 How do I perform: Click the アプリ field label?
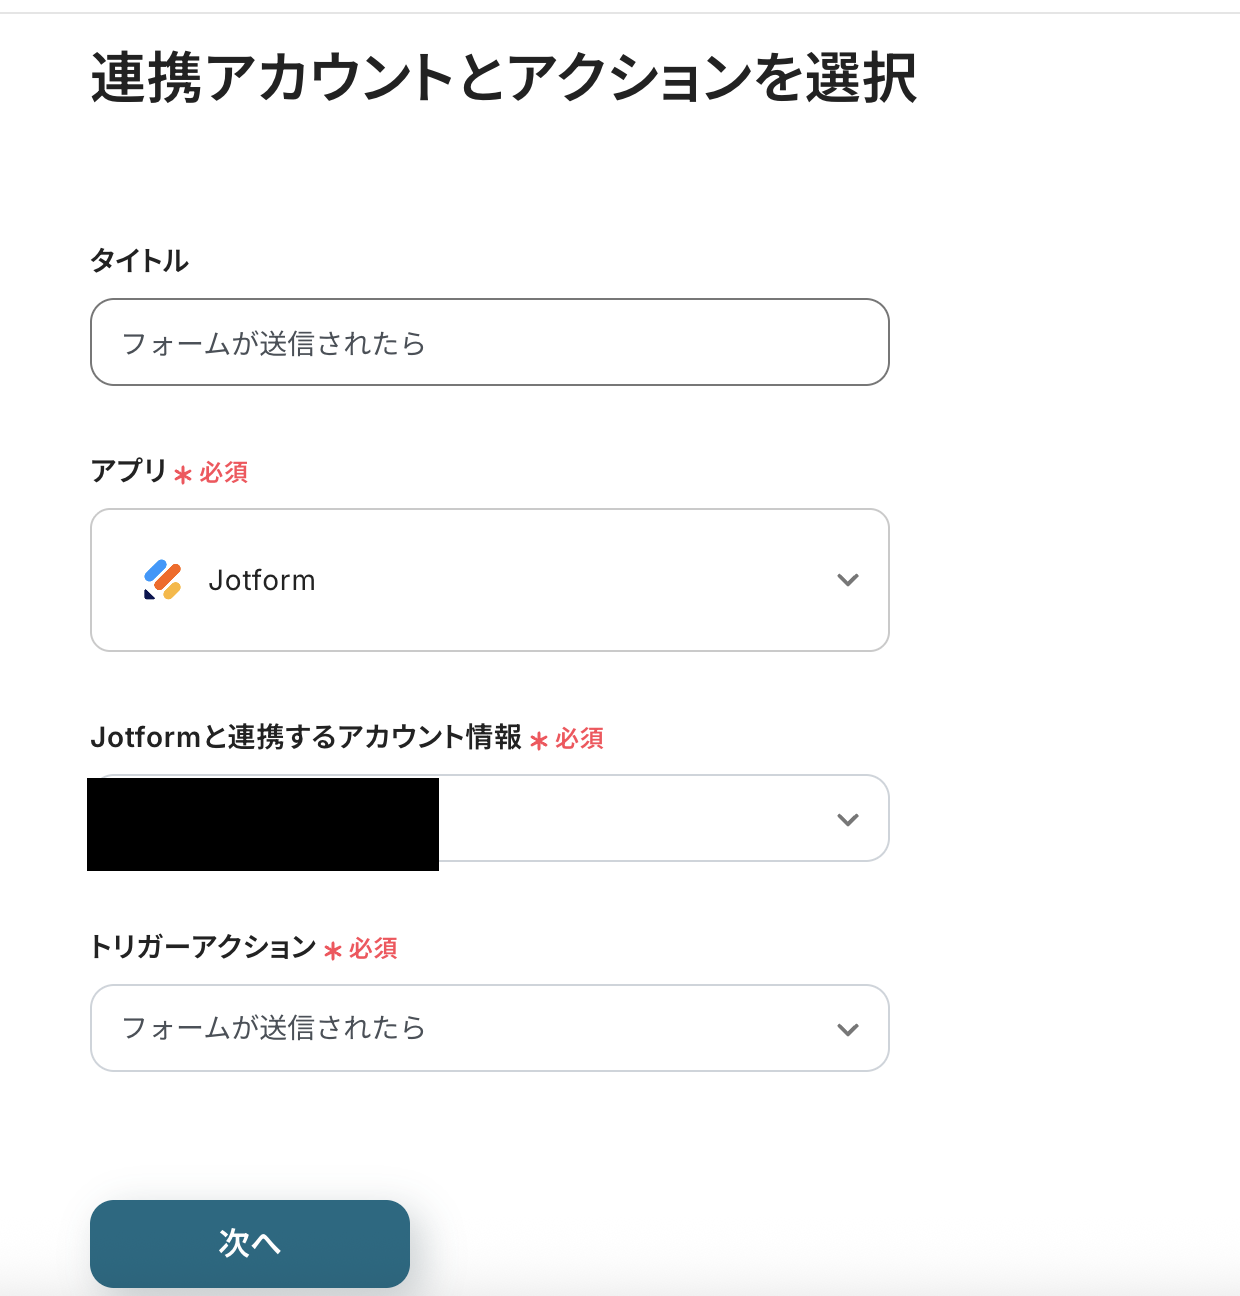coord(128,470)
